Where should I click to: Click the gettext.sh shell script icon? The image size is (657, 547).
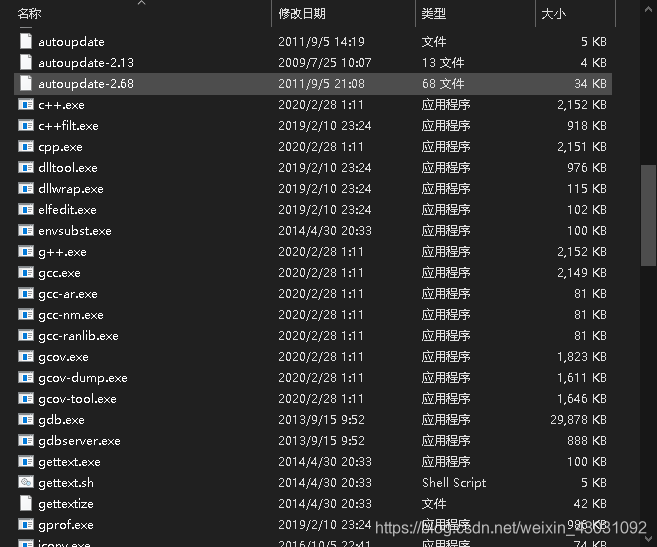click(x=26, y=482)
